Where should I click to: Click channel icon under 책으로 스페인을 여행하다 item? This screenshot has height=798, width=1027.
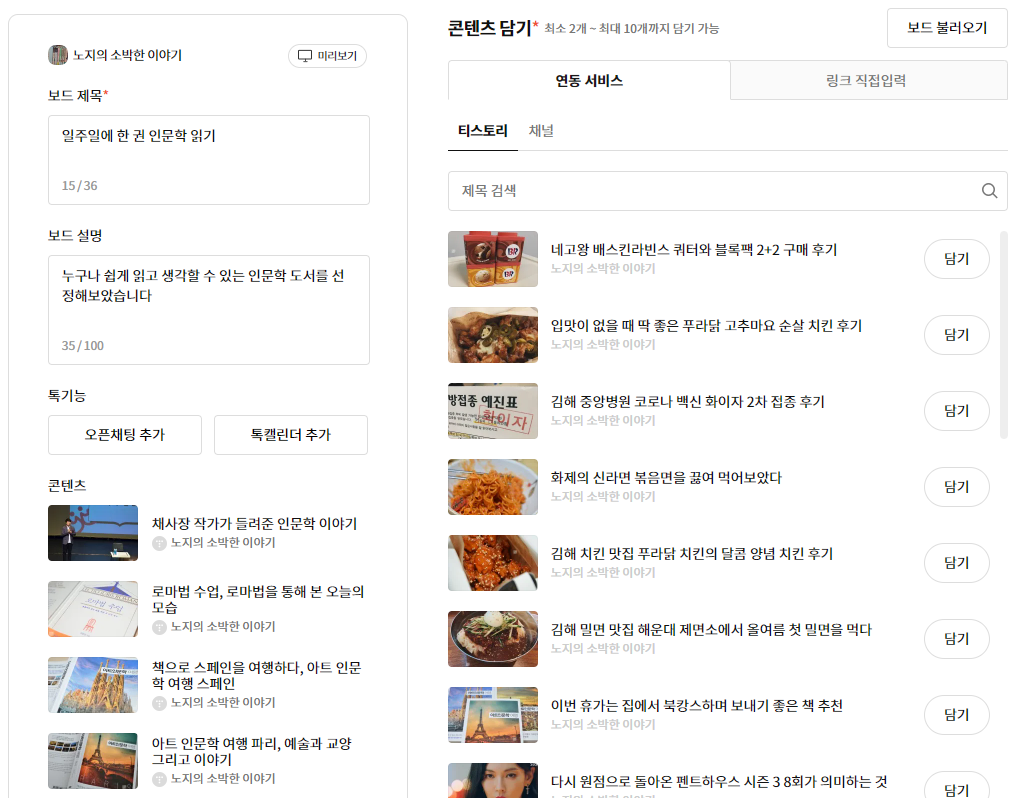point(159,703)
